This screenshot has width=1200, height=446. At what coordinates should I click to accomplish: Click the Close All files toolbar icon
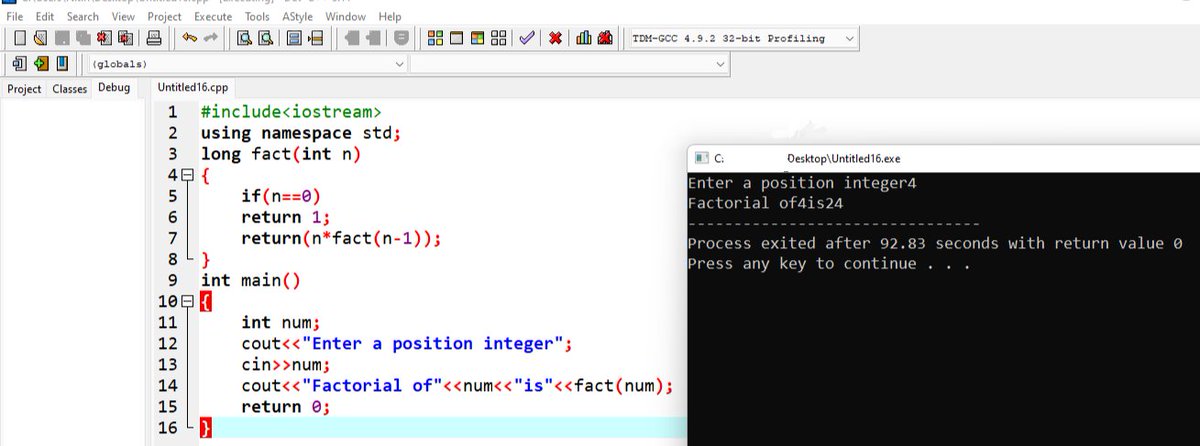pyautogui.click(x=126, y=38)
